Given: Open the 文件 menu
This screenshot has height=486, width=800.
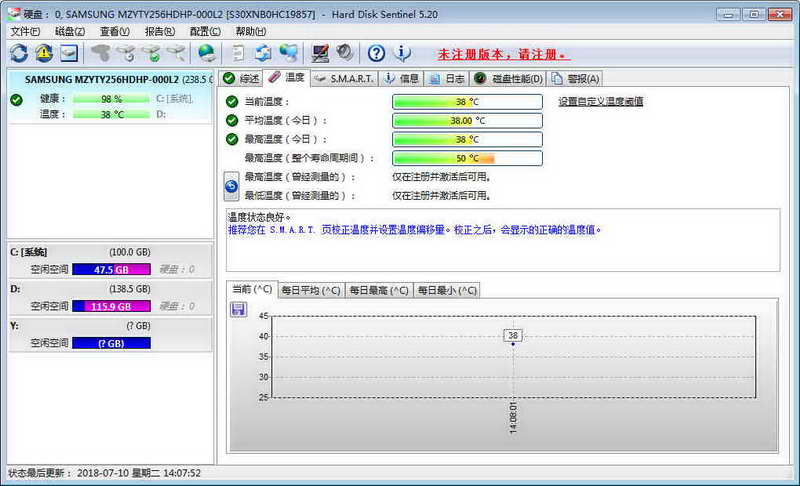Looking at the screenshot, I should 24,32.
